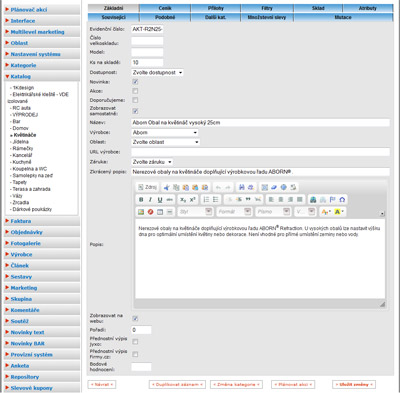The height and width of the screenshot is (393, 400).
Task: Toggle Strikethrough formatting in editor
Action: tap(170, 200)
